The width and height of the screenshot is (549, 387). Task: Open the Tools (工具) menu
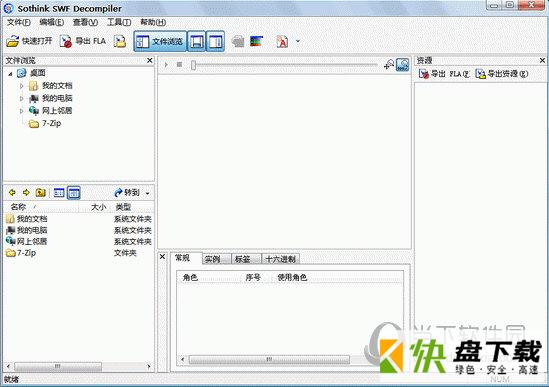tap(119, 22)
